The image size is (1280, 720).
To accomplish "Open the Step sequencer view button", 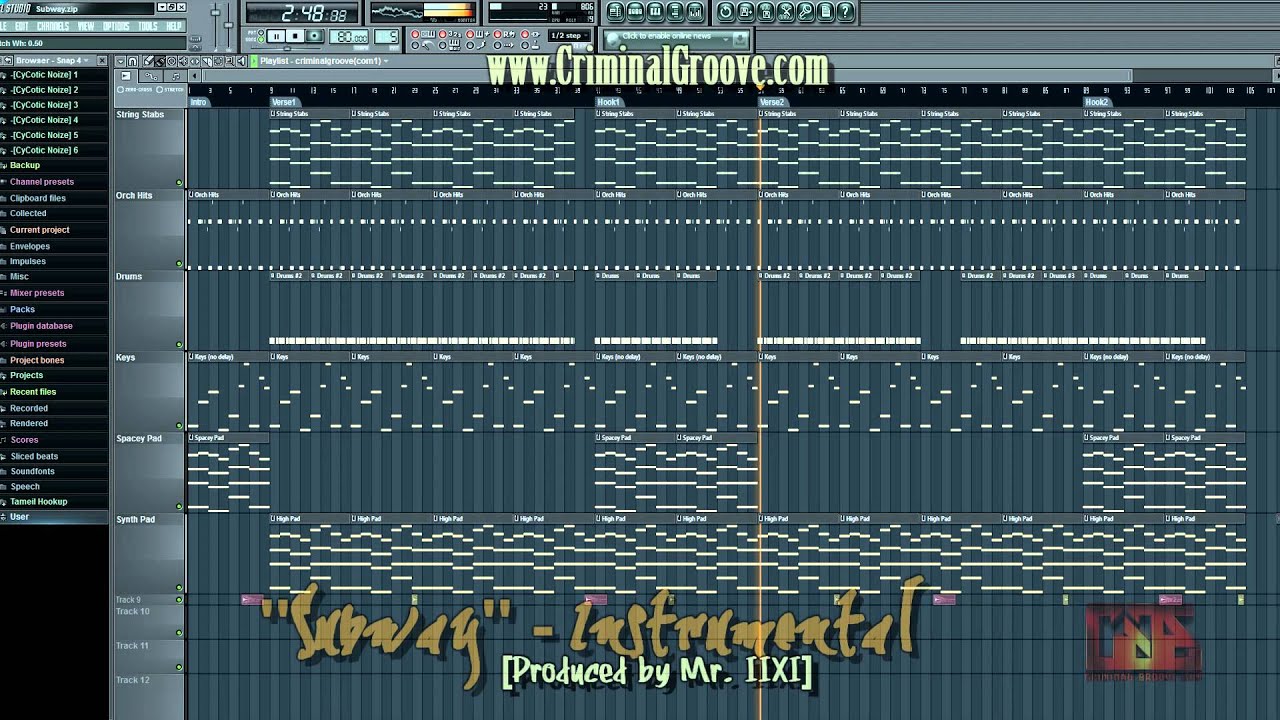I will 636,12.
